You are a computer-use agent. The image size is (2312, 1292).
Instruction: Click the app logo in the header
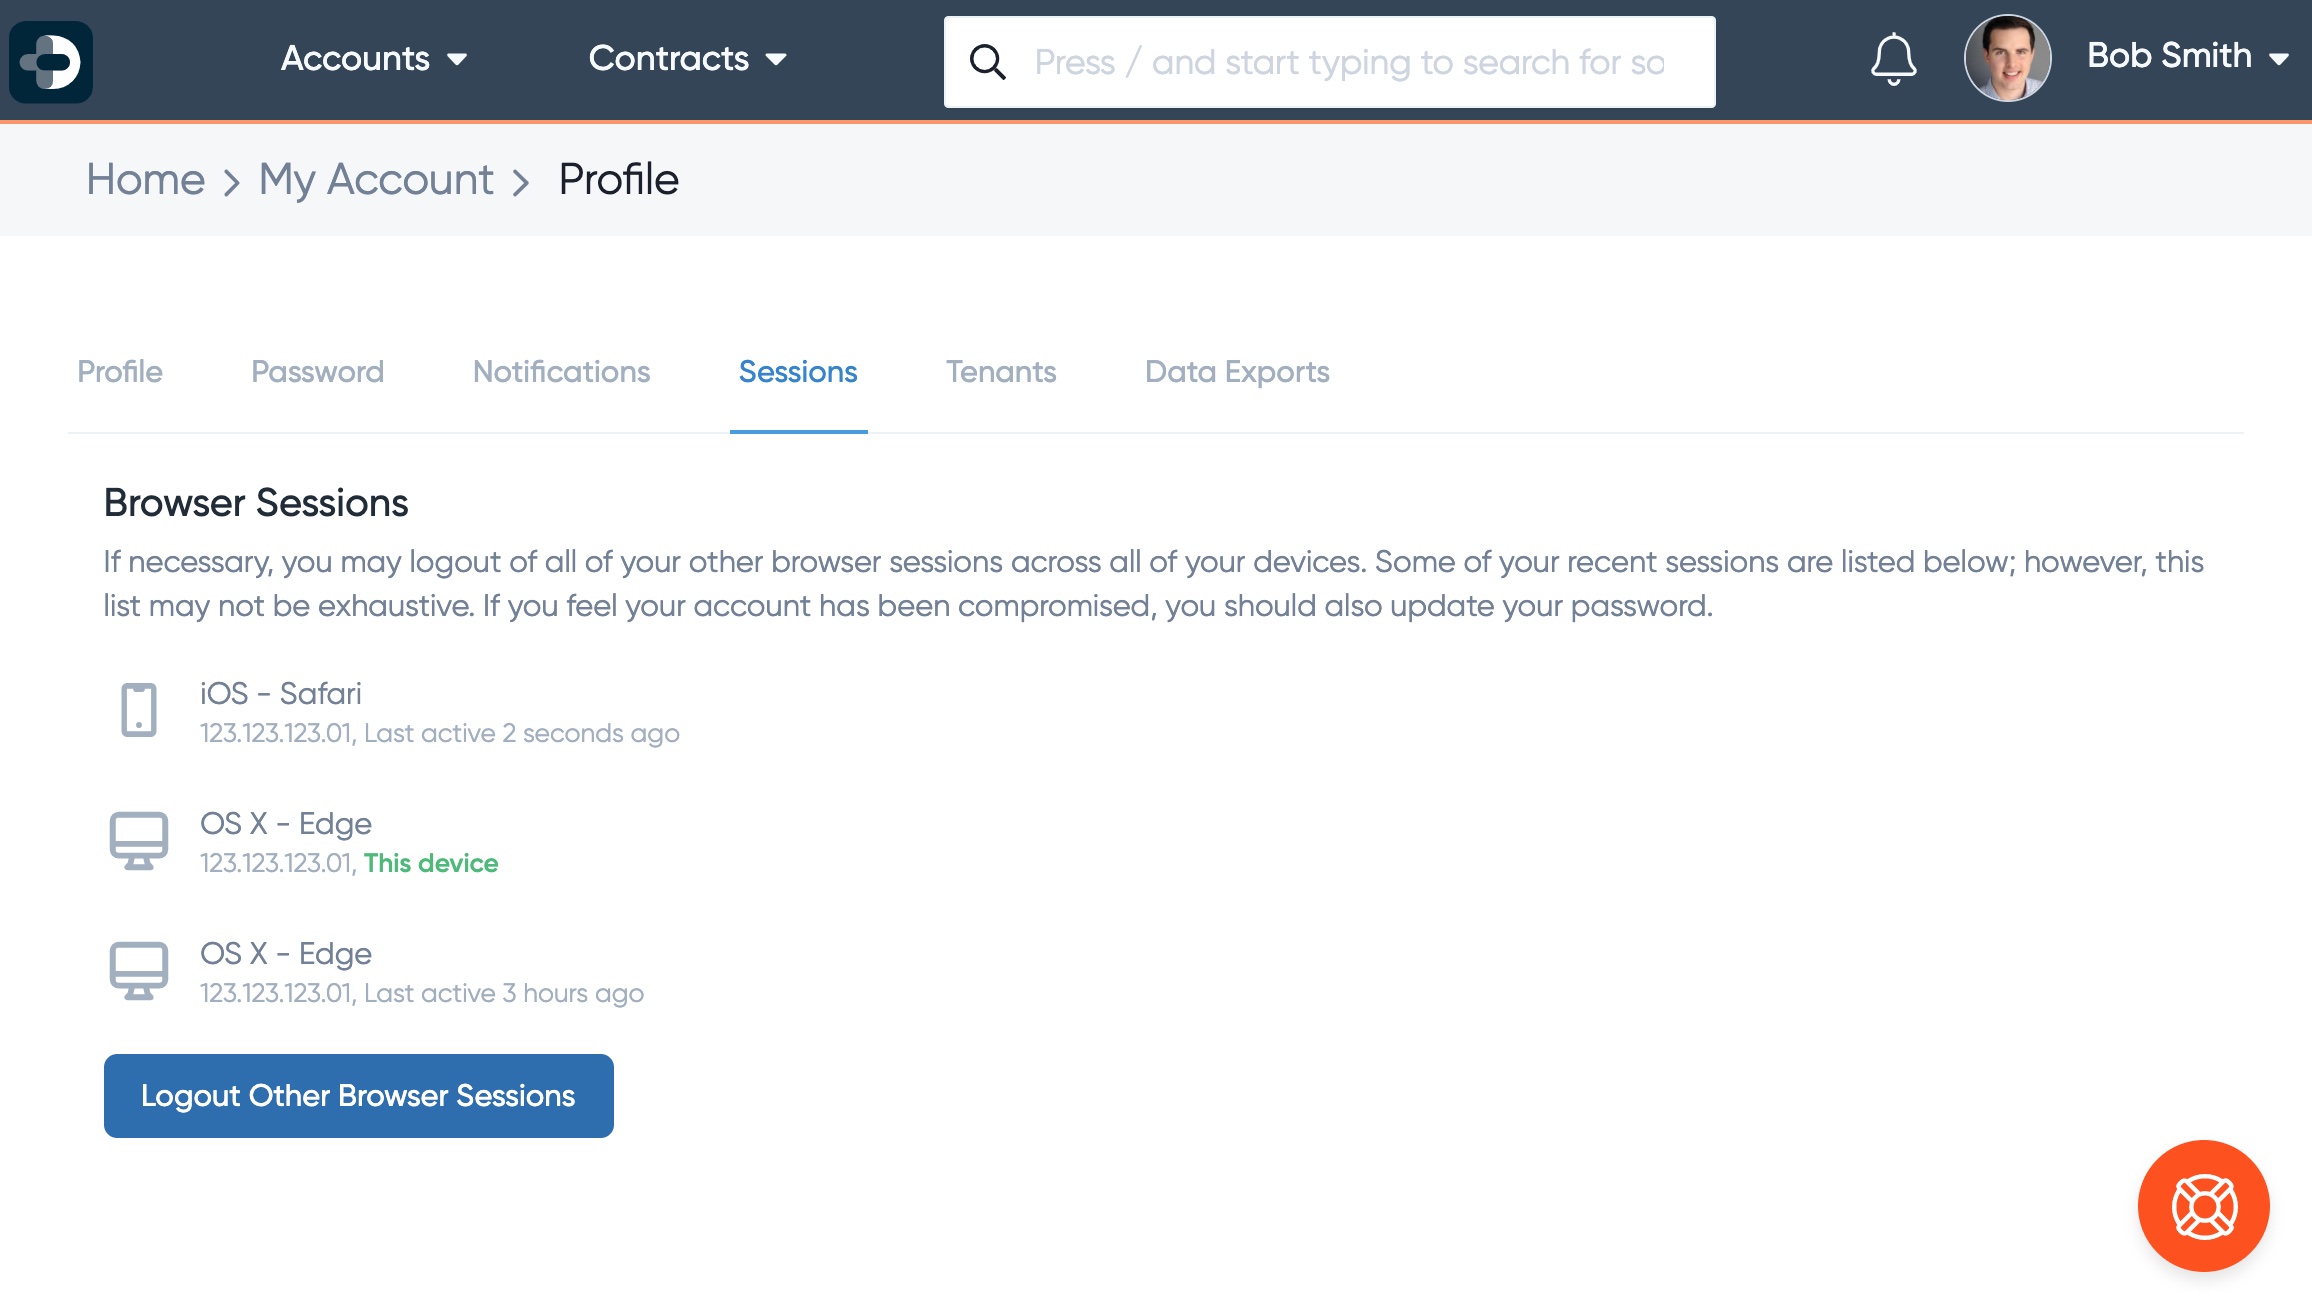51,61
